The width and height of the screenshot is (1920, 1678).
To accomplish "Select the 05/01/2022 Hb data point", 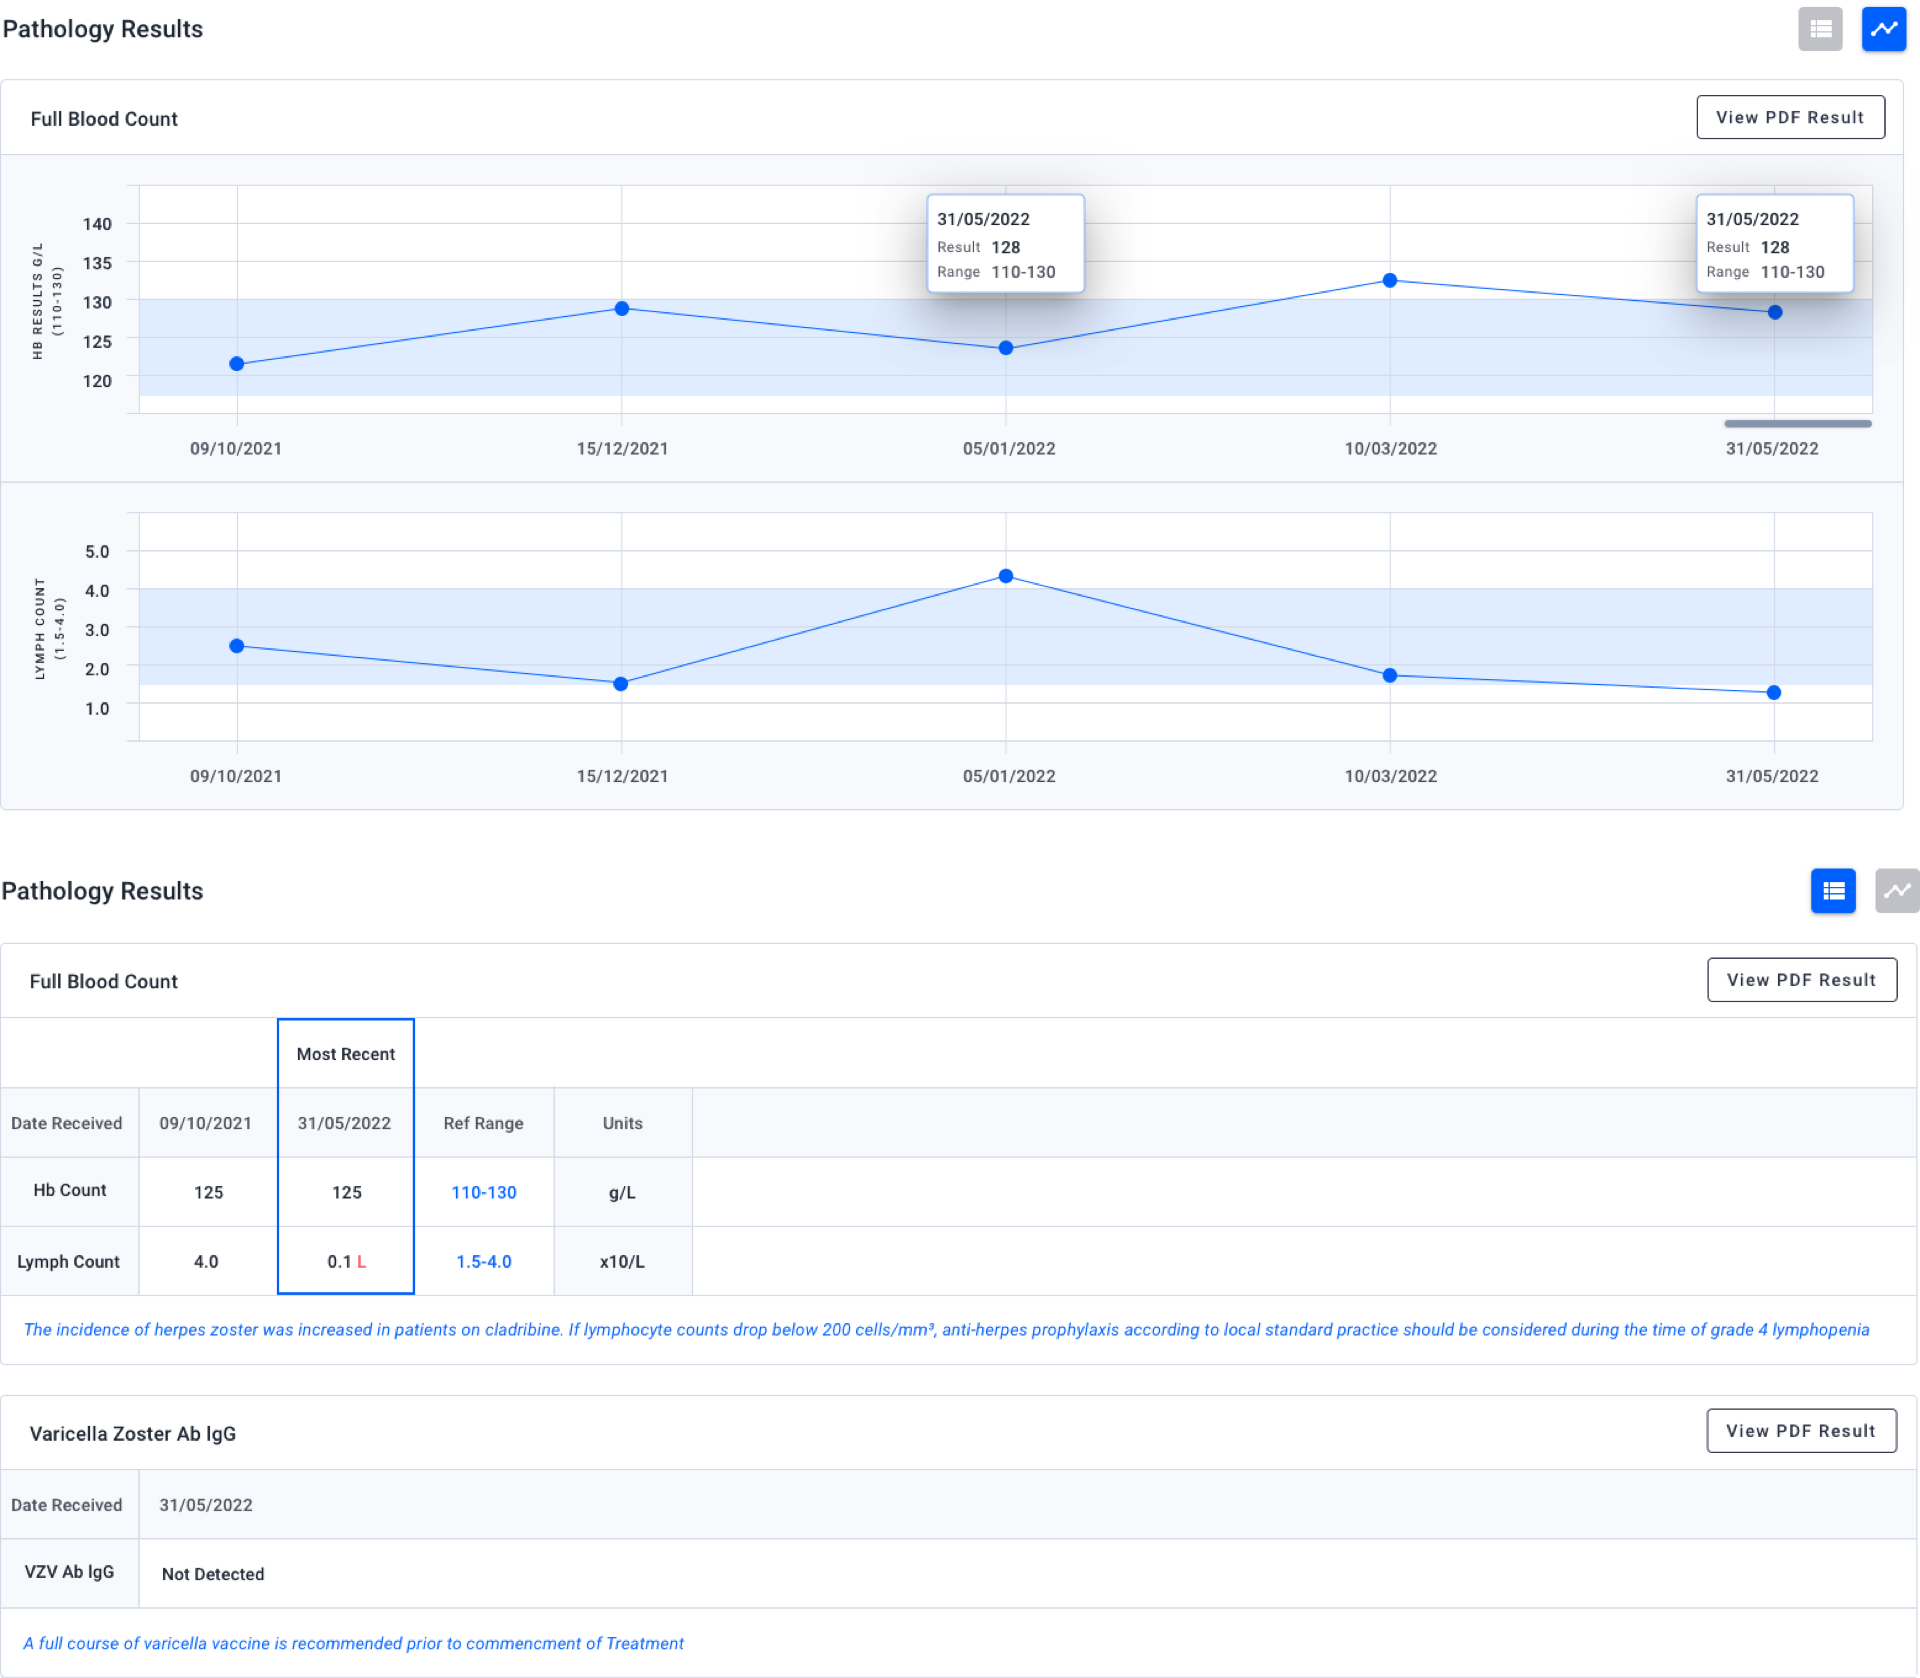I will [x=1006, y=348].
